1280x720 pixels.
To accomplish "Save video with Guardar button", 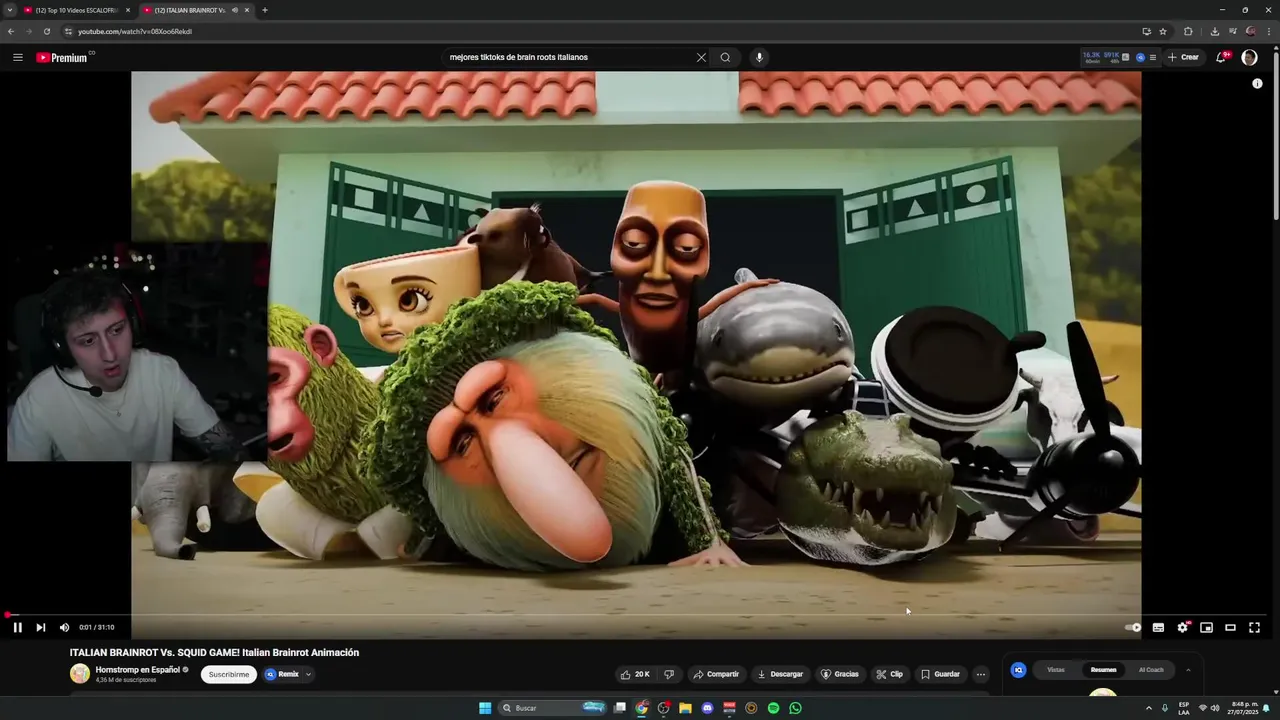I will pos(940,674).
